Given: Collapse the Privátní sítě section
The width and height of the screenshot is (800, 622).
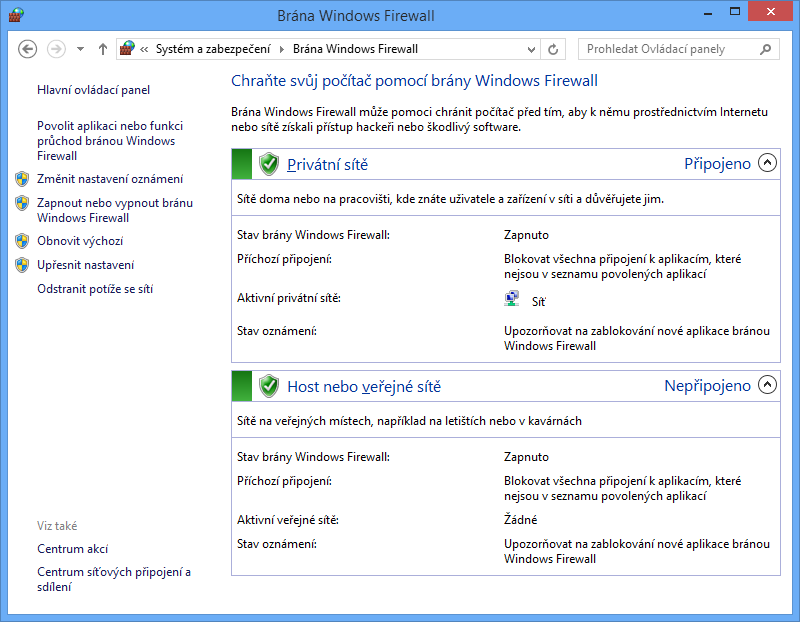Looking at the screenshot, I should (767, 163).
